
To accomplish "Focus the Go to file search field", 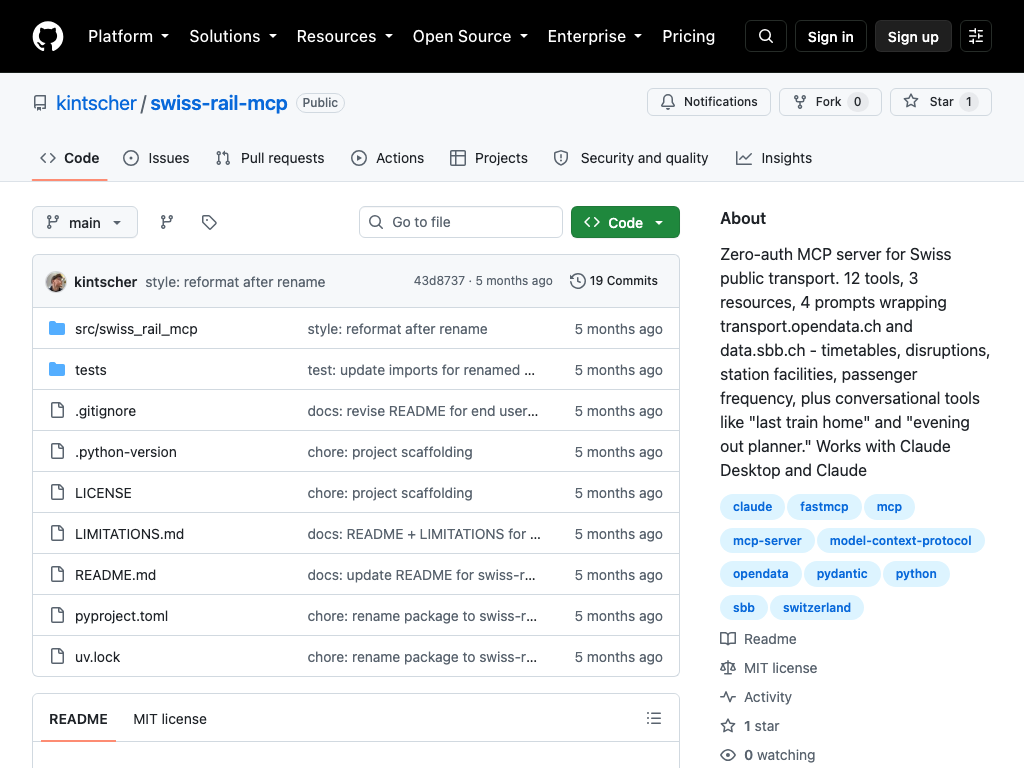I will [460, 222].
